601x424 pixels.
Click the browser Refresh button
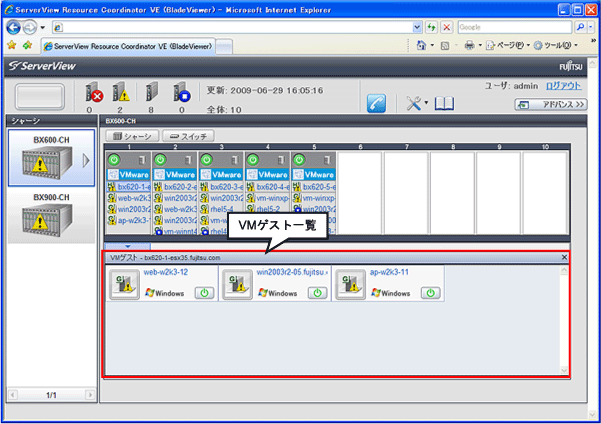point(432,27)
